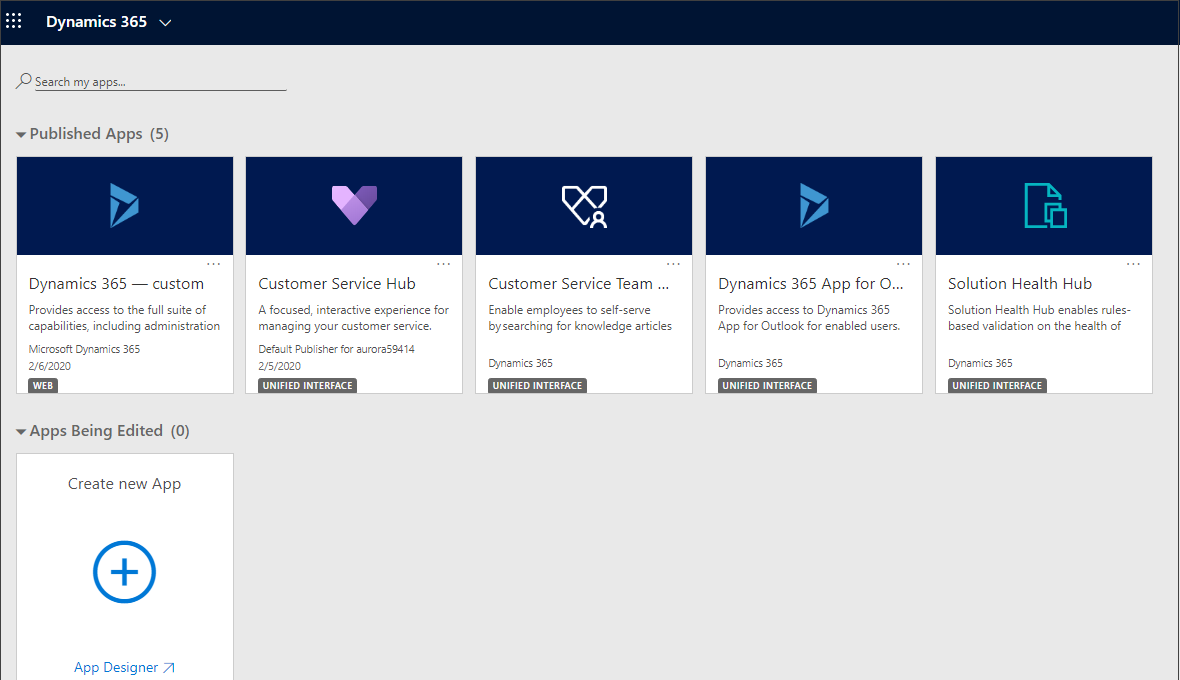The width and height of the screenshot is (1180, 680).
Task: Click the search magnifier icon
Action: point(22,79)
